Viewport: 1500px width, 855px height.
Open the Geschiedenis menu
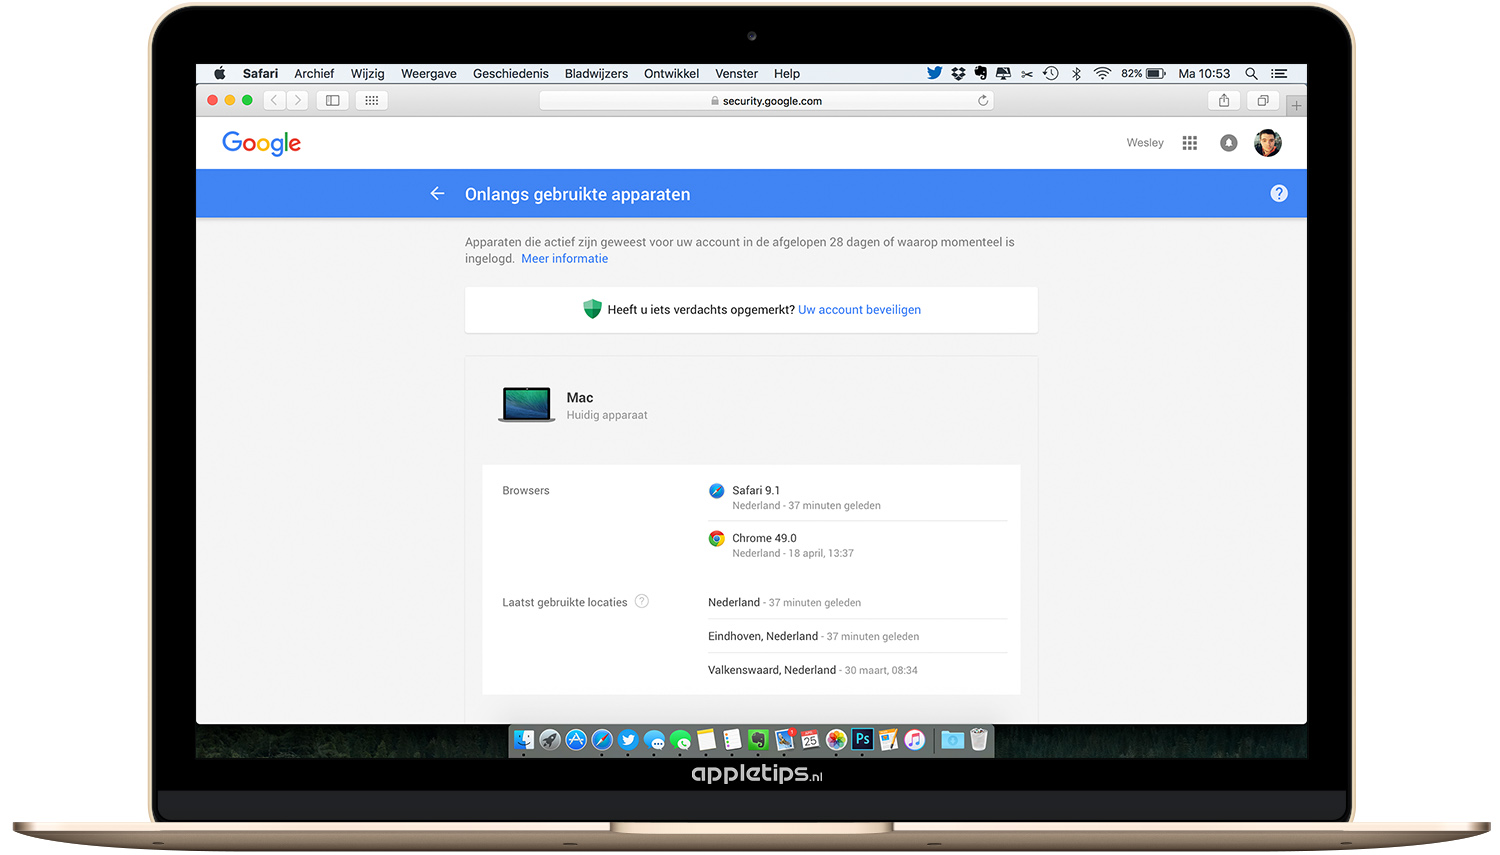tap(511, 73)
